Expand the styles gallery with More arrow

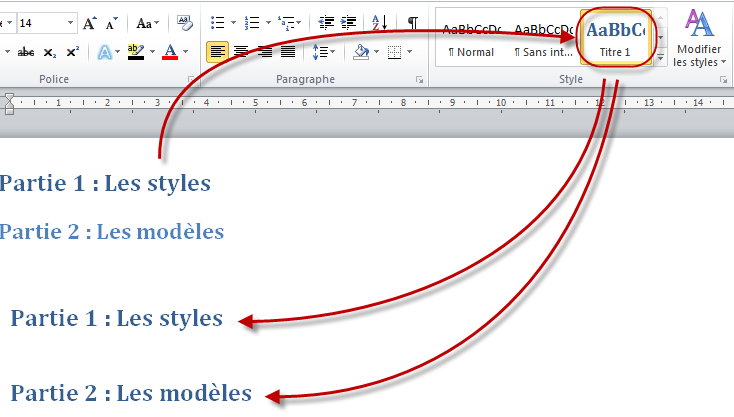661,61
